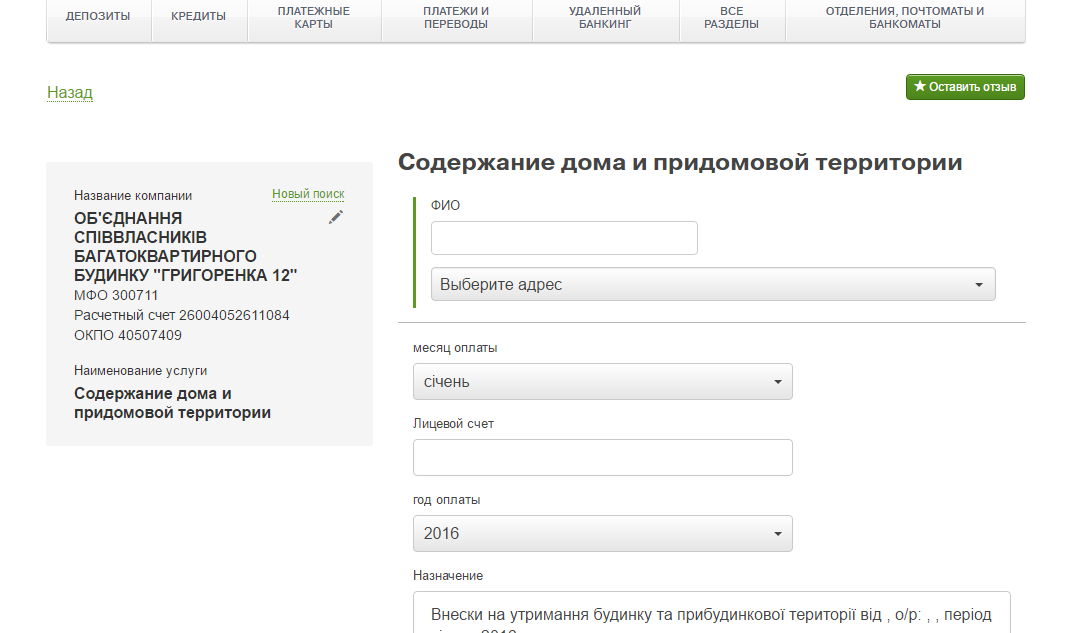Click the Новый поиск link
1073x633 pixels.
point(308,194)
